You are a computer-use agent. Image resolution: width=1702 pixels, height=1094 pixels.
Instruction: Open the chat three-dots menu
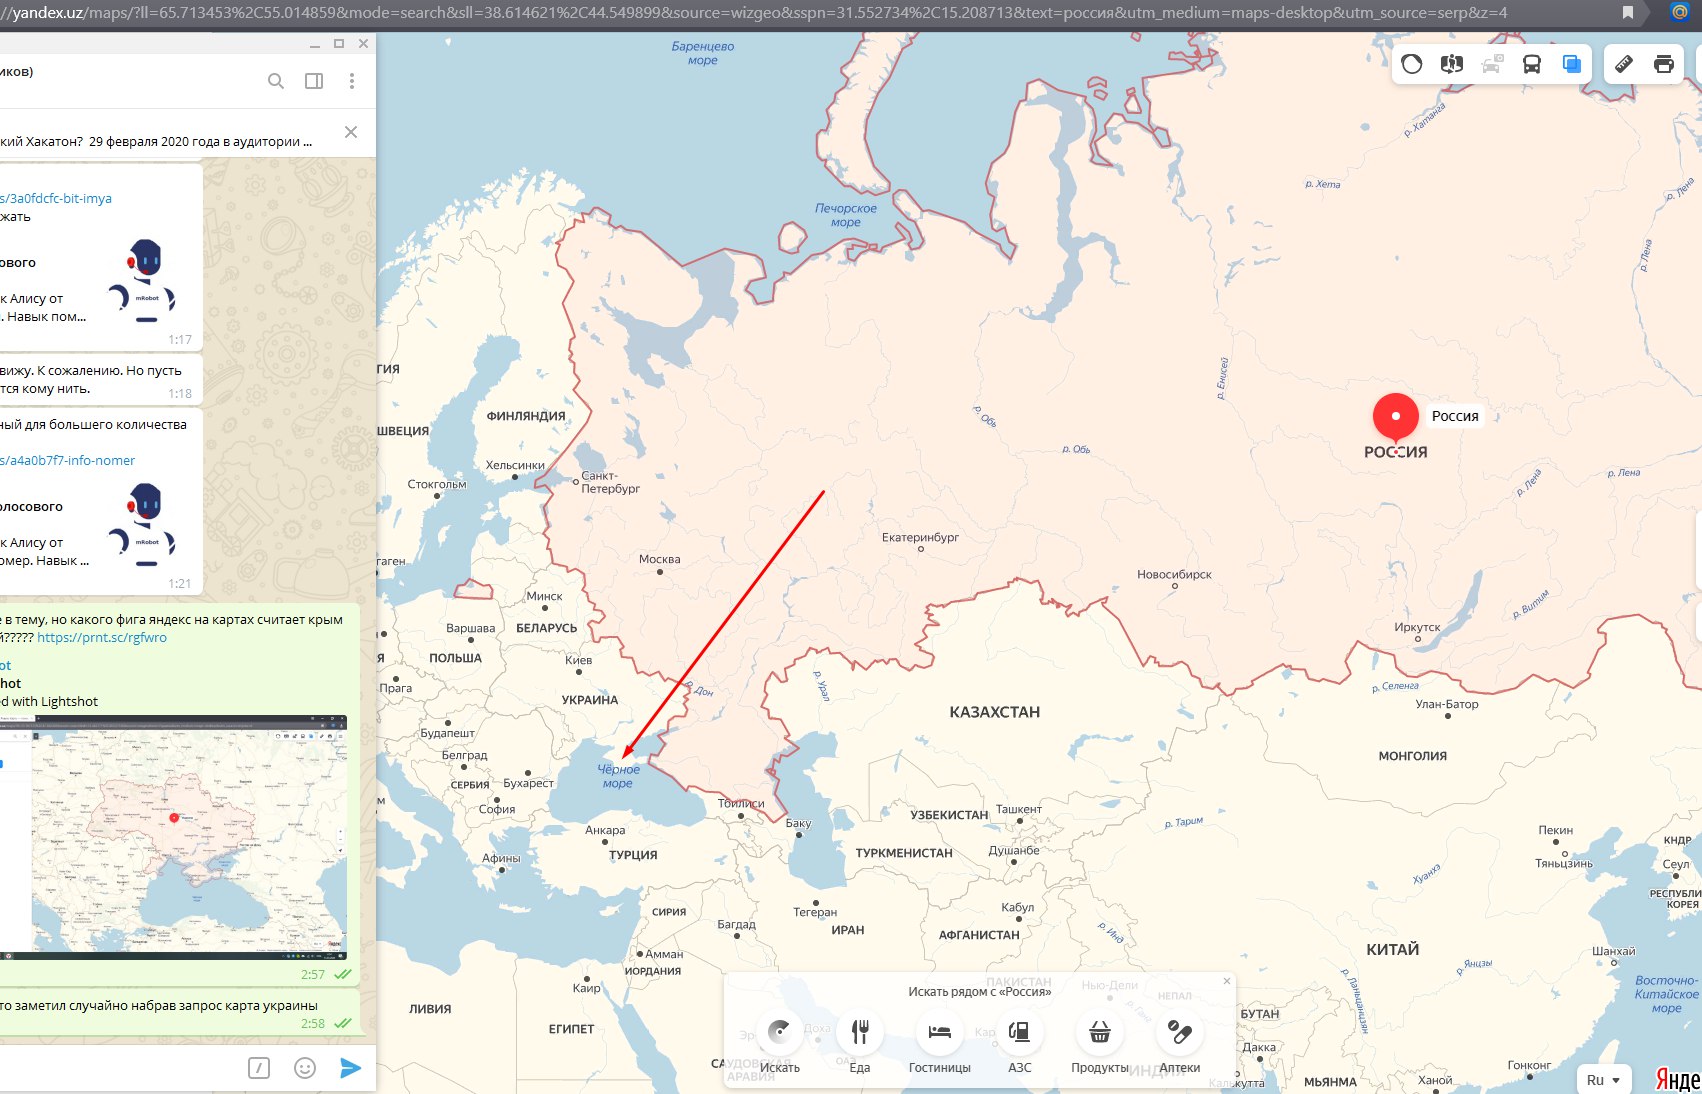tap(351, 81)
